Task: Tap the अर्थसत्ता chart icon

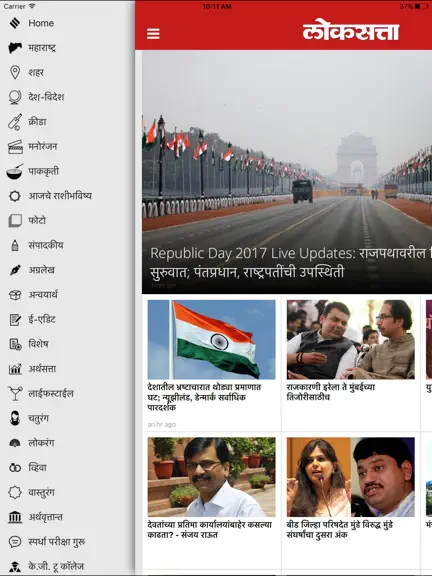Action: click(15, 369)
